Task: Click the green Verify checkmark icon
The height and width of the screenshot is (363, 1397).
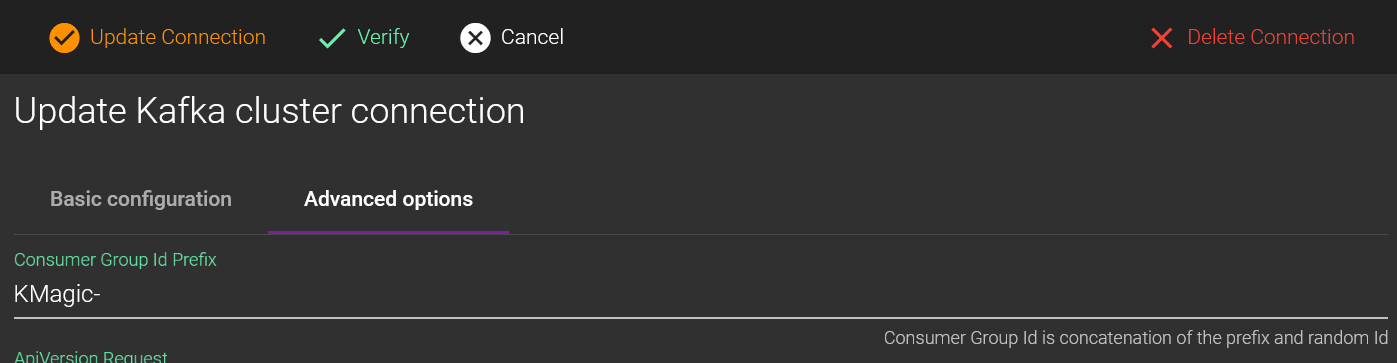Action: 331,38
